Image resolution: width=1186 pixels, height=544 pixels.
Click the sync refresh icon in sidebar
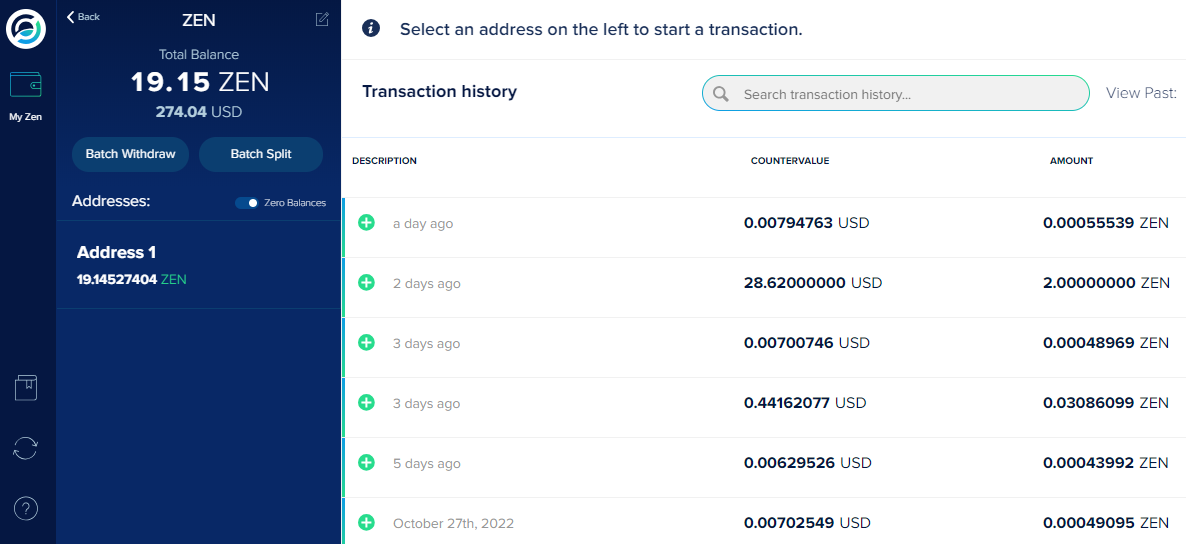pyautogui.click(x=26, y=448)
